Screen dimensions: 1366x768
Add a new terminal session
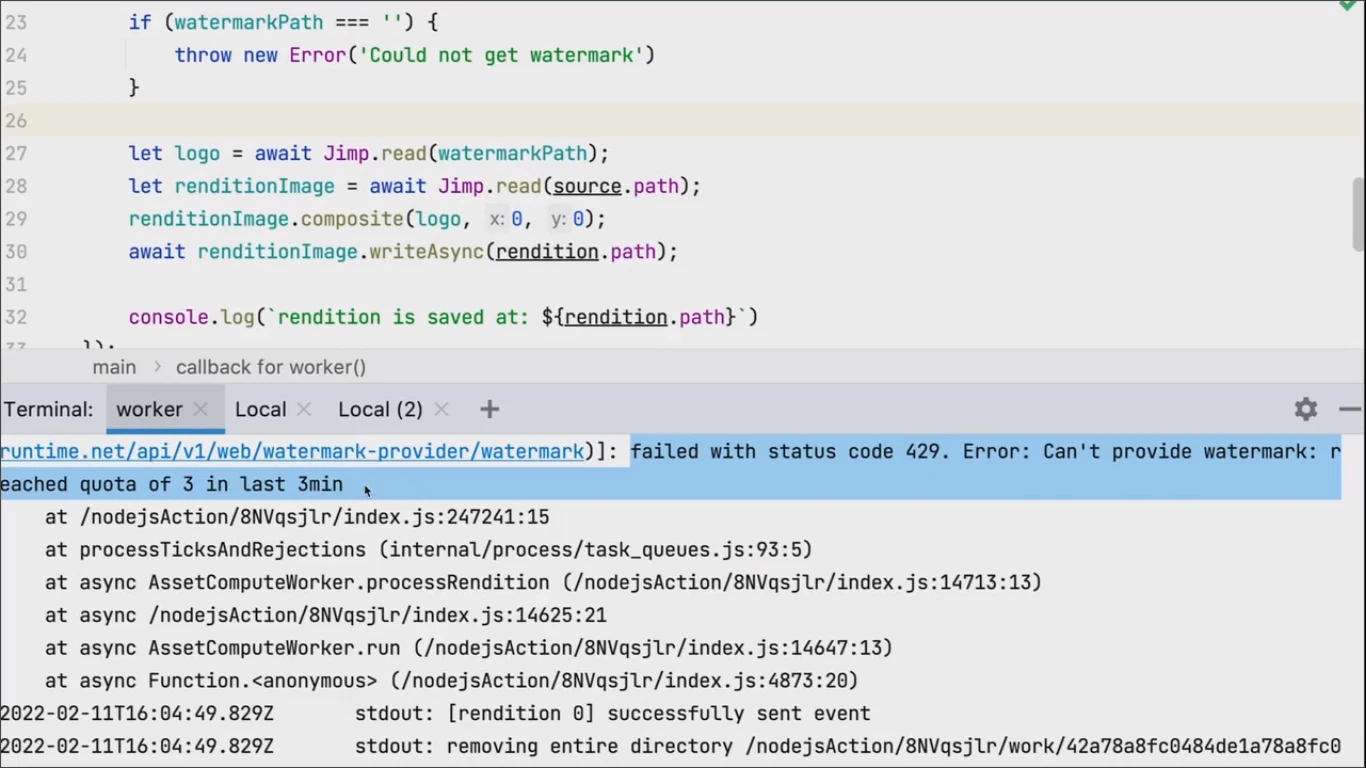pyautogui.click(x=489, y=409)
